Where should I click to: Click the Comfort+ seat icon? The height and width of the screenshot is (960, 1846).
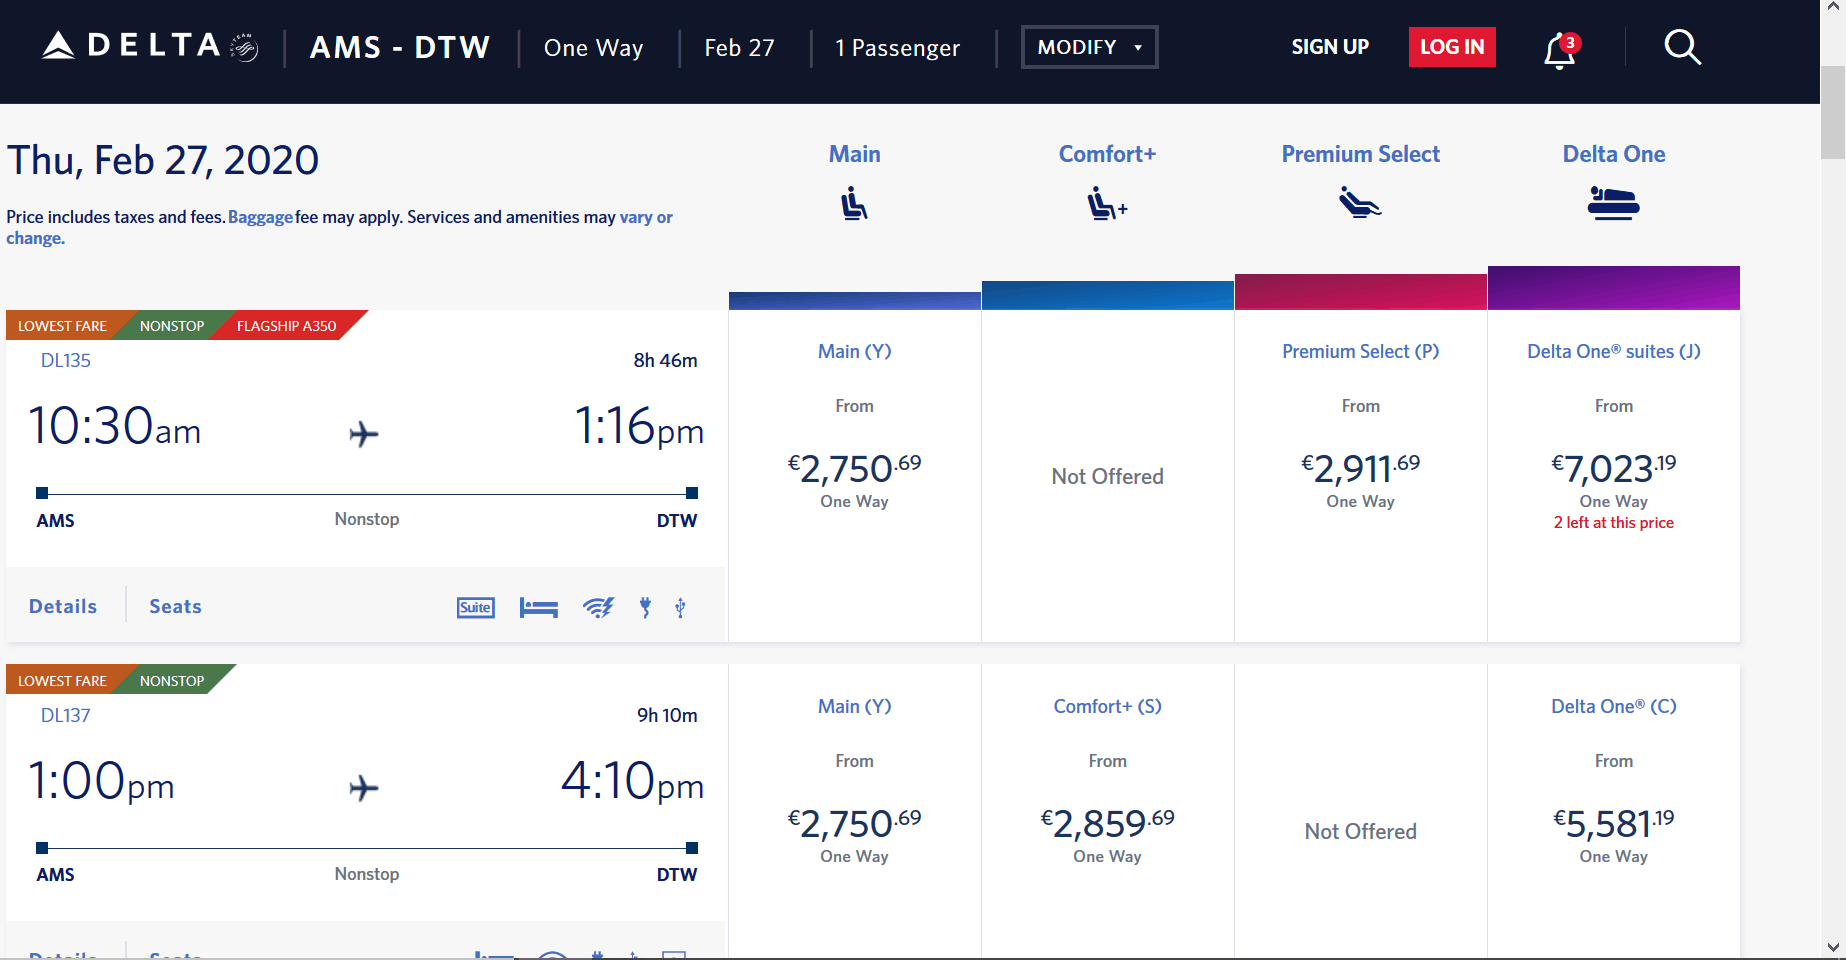1107,204
